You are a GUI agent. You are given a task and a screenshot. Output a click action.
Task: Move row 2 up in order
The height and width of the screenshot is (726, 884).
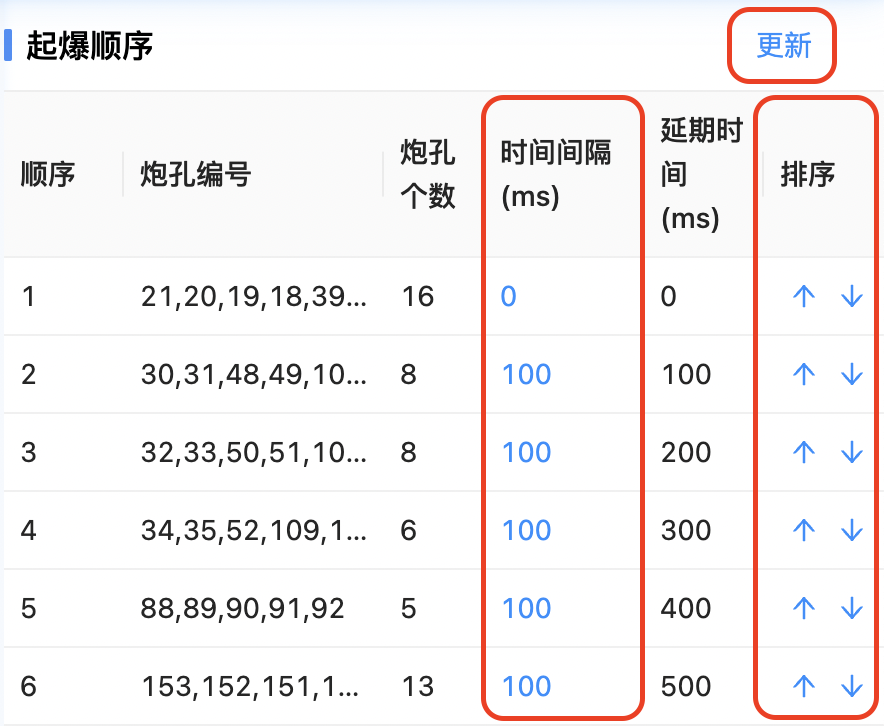[804, 374]
